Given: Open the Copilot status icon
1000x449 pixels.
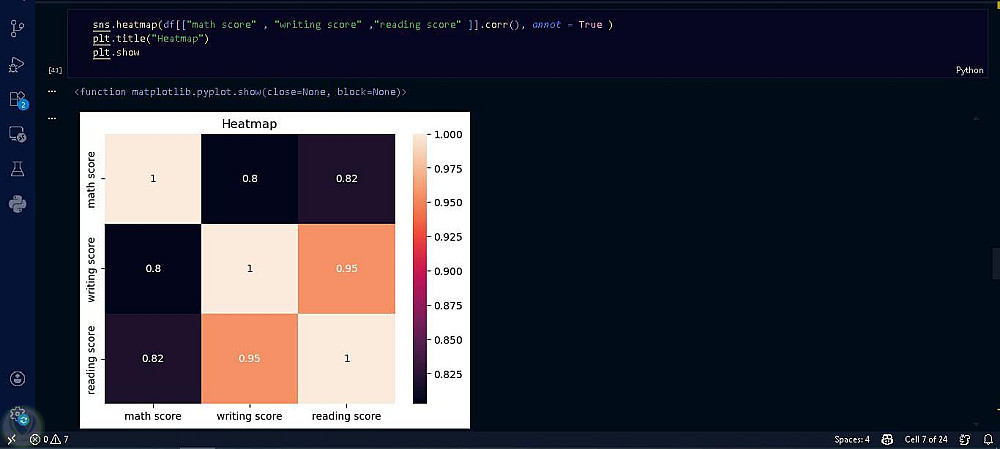Looking at the screenshot, I should [887, 439].
